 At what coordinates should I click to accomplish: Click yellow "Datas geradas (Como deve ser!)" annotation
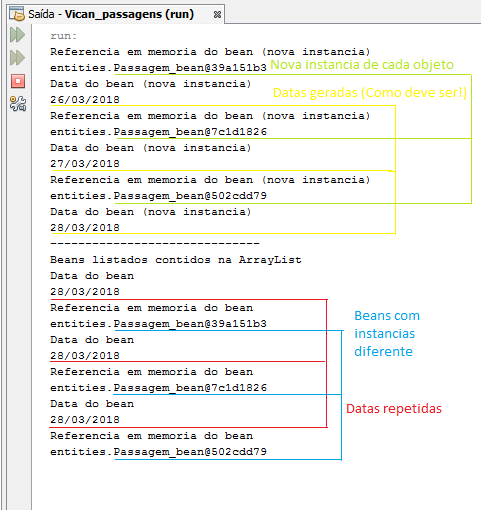pos(370,93)
